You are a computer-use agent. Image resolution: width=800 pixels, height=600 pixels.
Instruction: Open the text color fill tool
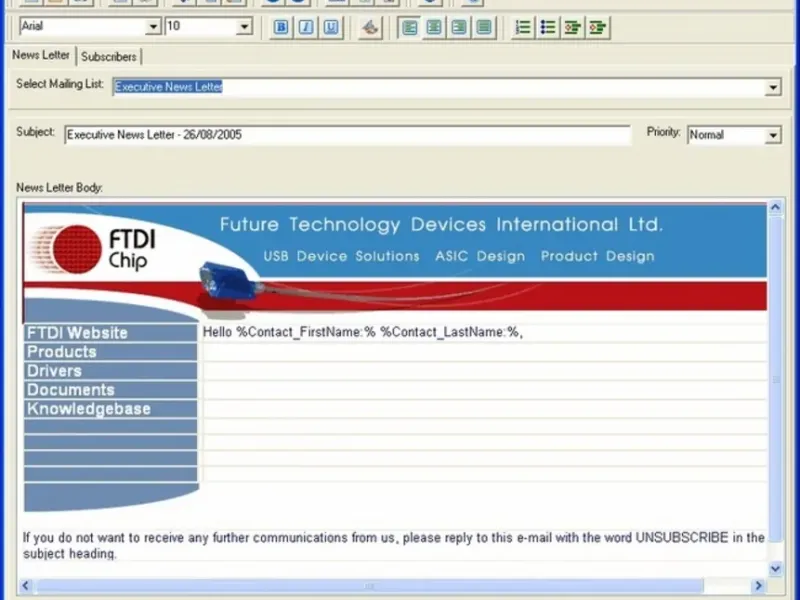370,27
